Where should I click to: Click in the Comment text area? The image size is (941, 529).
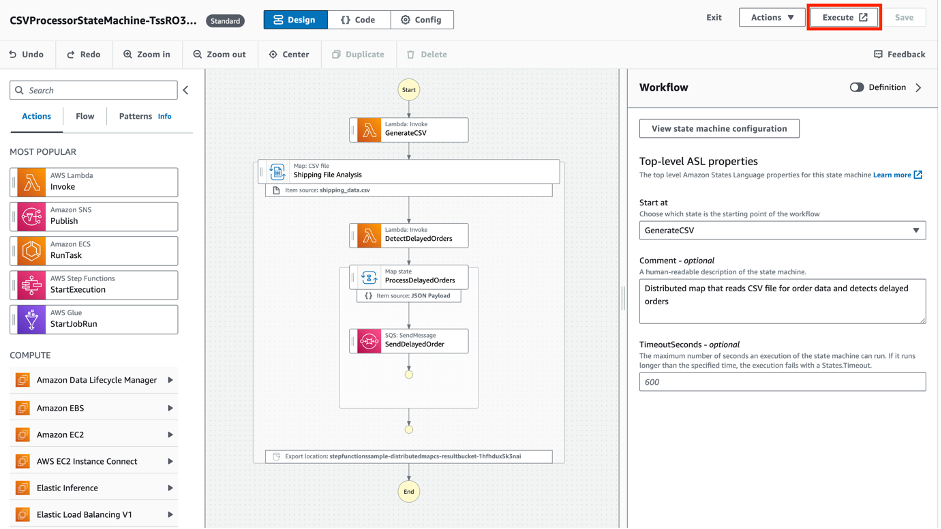(782, 301)
